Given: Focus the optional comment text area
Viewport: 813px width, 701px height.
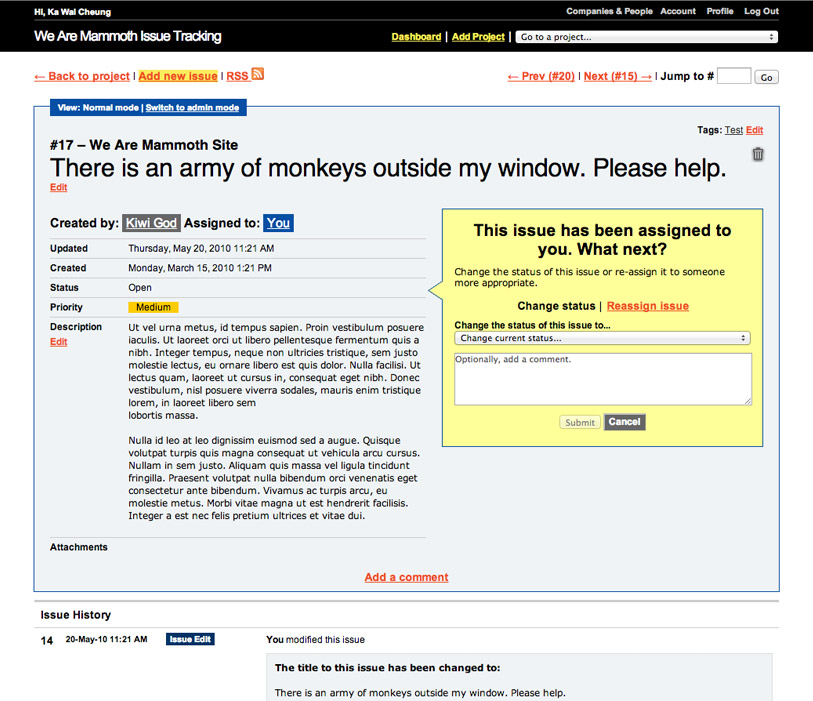Looking at the screenshot, I should point(602,379).
